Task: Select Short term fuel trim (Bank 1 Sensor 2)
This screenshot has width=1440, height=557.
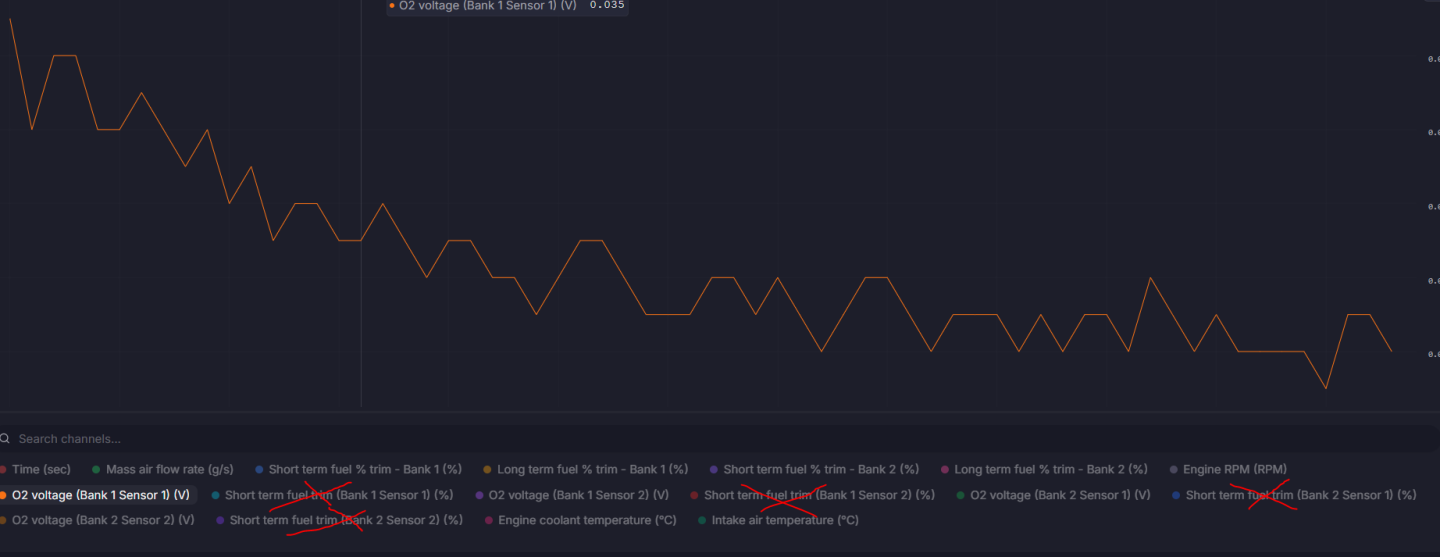Action: pos(819,495)
